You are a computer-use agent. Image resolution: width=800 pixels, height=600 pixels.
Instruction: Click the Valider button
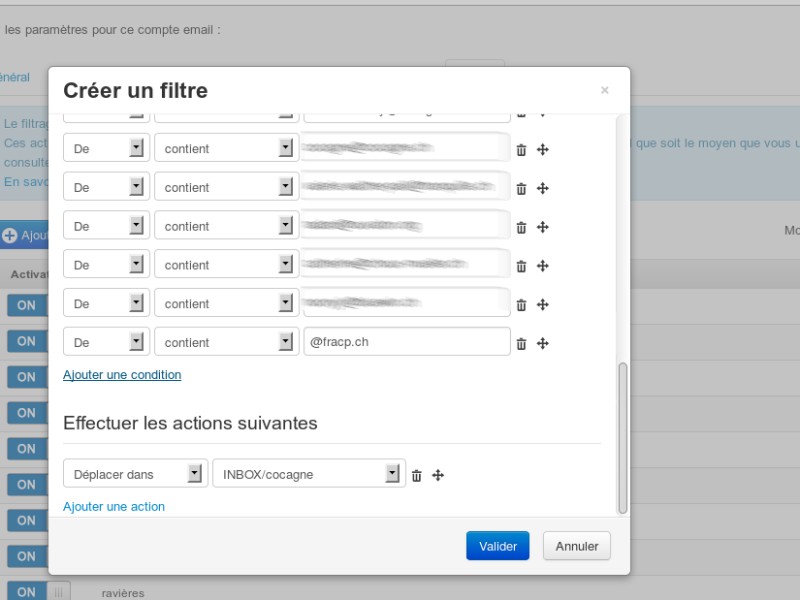(497, 546)
